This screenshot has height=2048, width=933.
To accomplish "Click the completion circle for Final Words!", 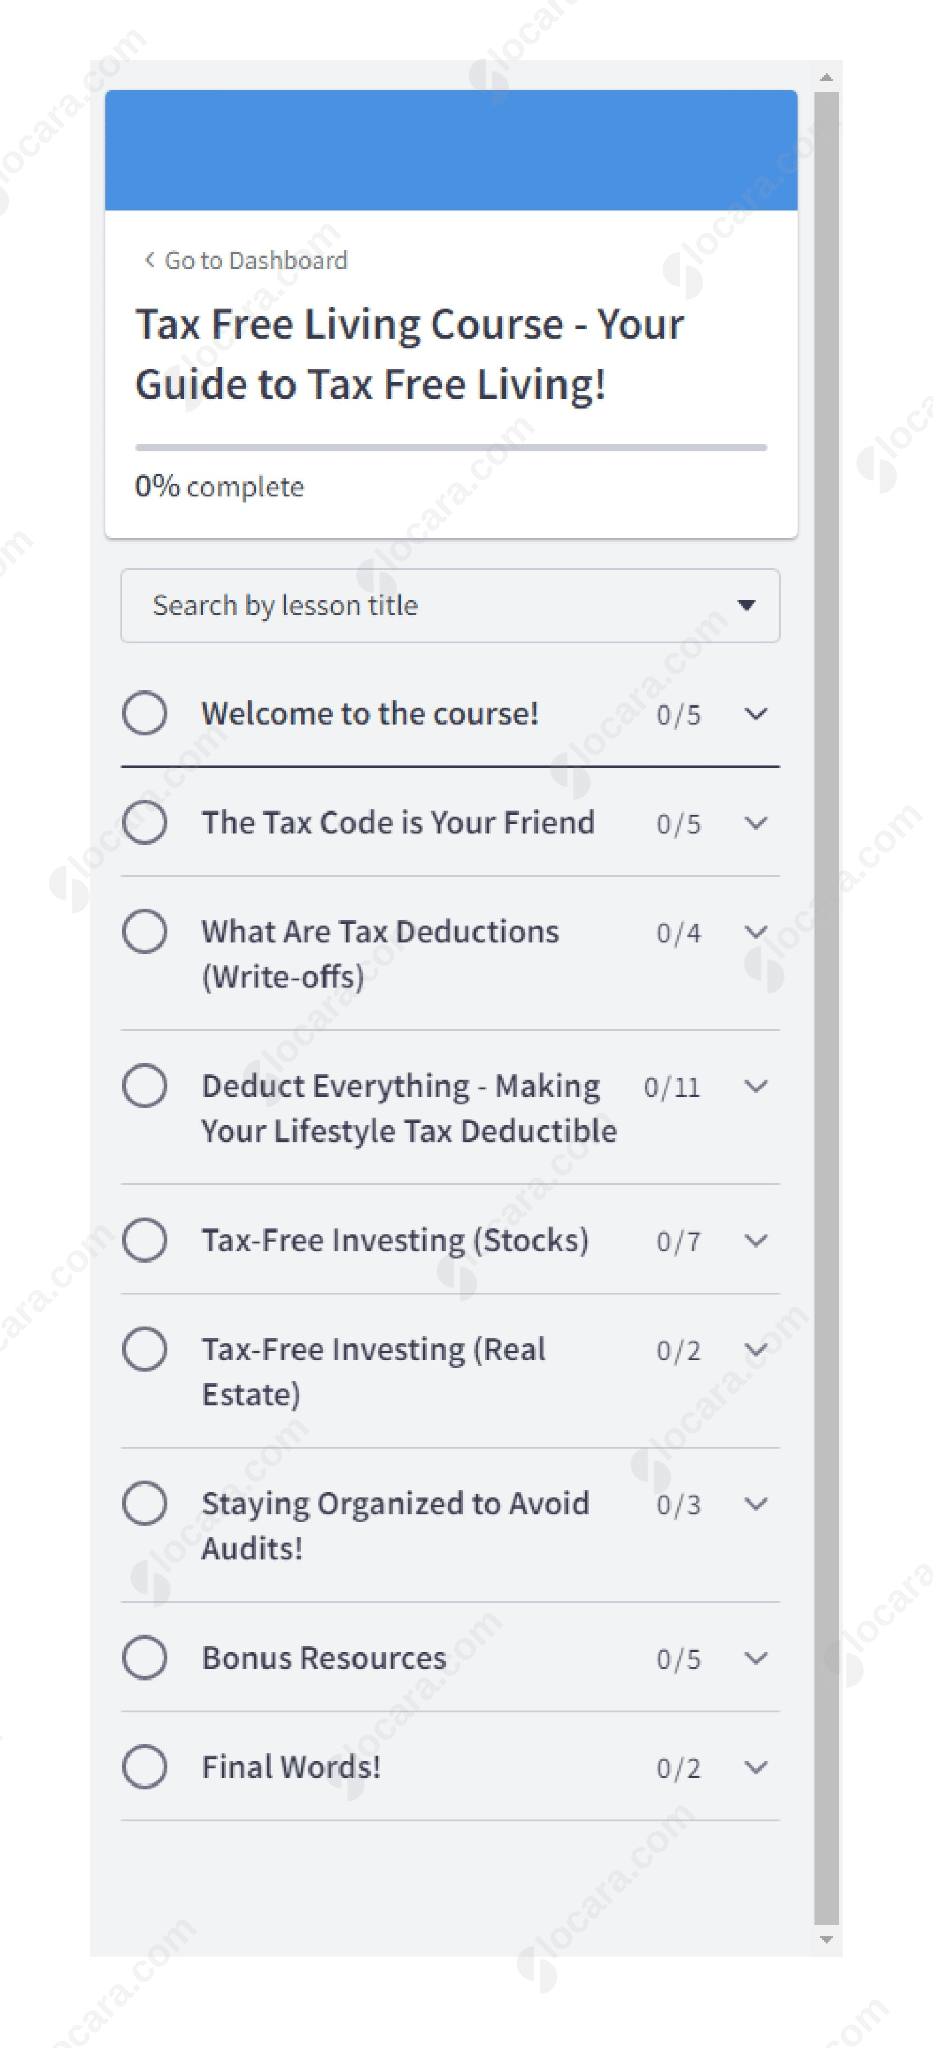I will click(x=145, y=1766).
